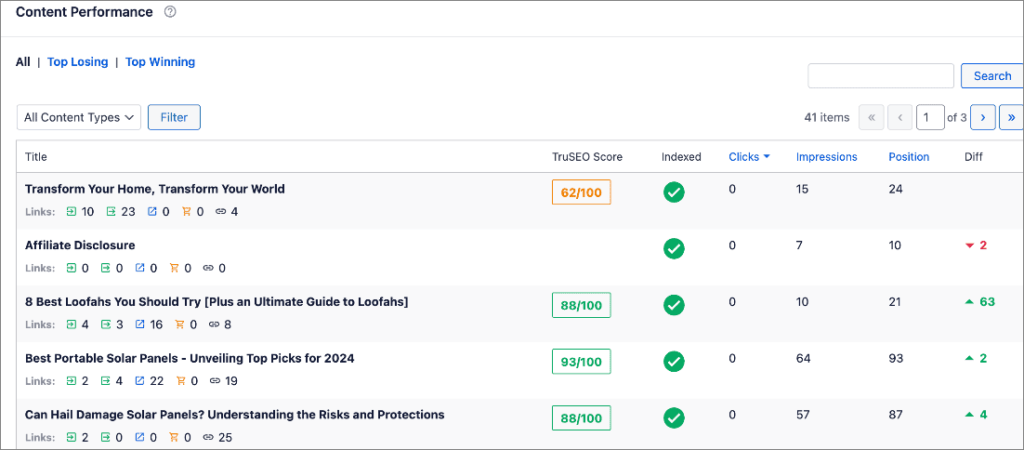
Task: Click the 41 items count text
Action: 827,118
